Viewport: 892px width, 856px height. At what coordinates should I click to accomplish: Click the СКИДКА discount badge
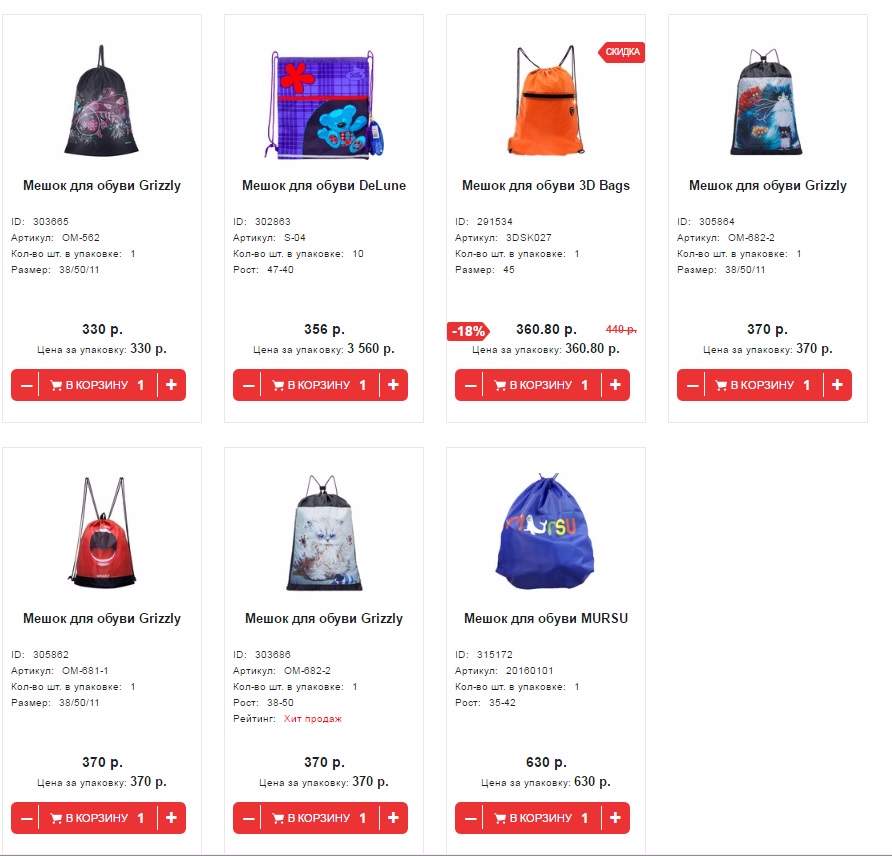point(621,52)
